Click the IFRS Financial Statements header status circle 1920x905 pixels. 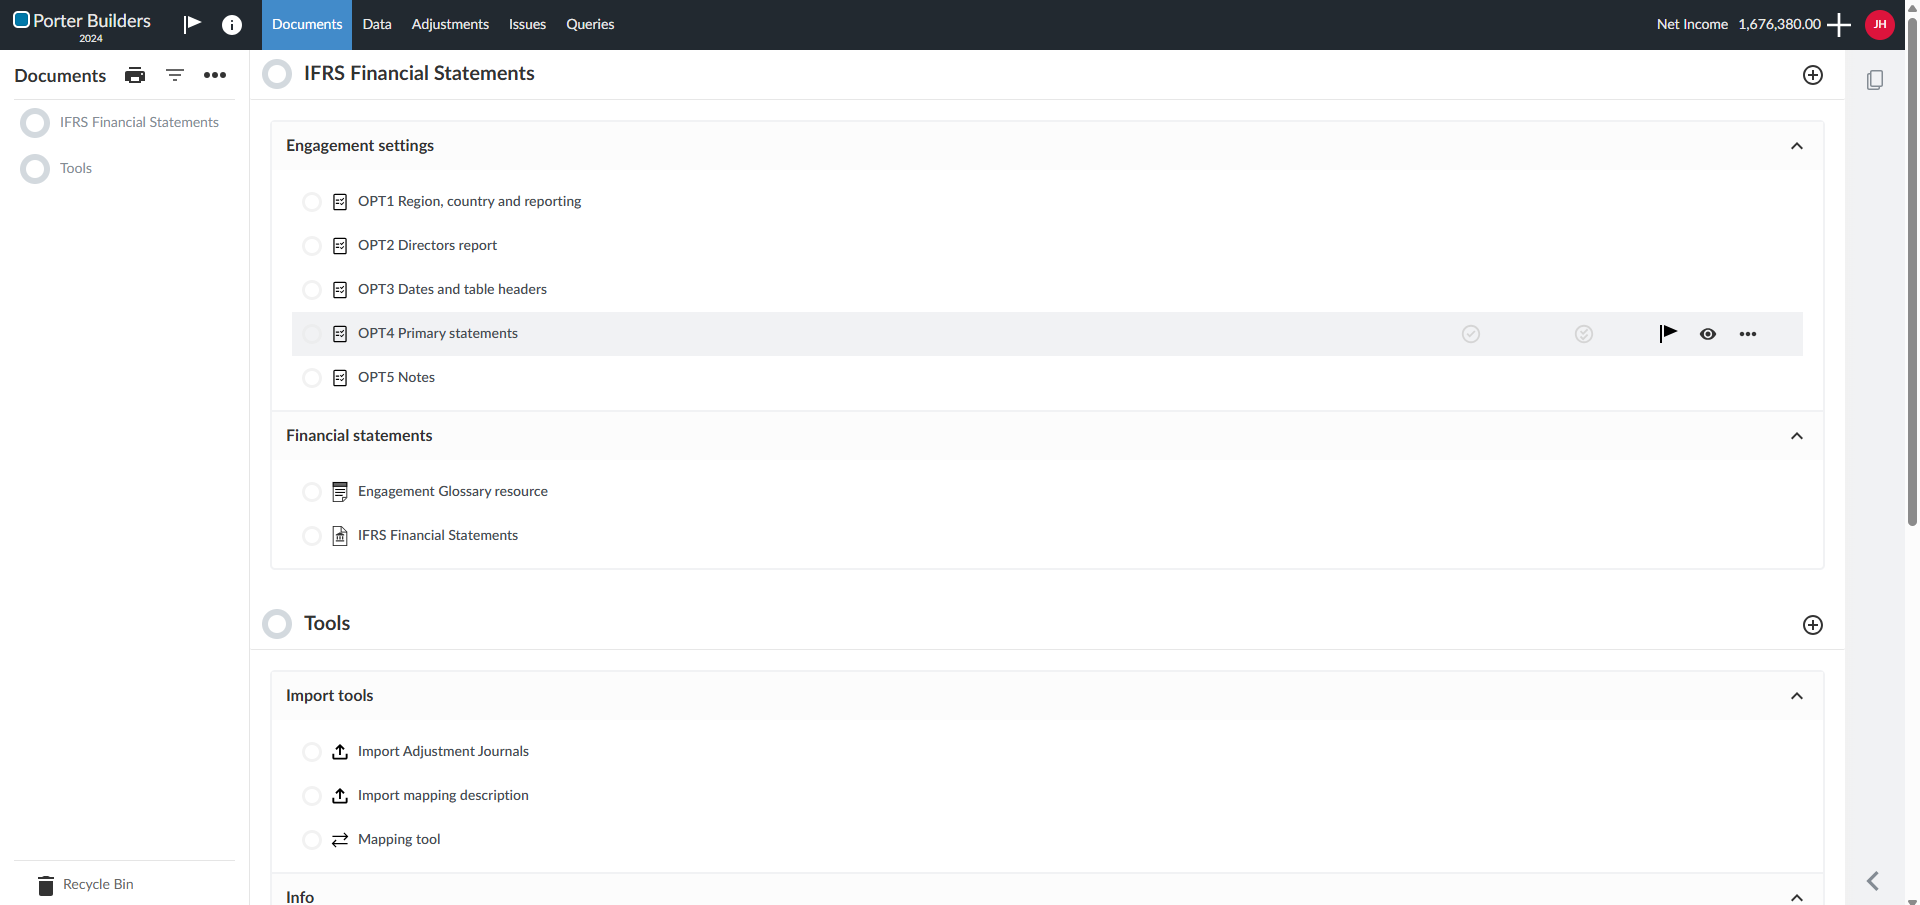pyautogui.click(x=277, y=74)
